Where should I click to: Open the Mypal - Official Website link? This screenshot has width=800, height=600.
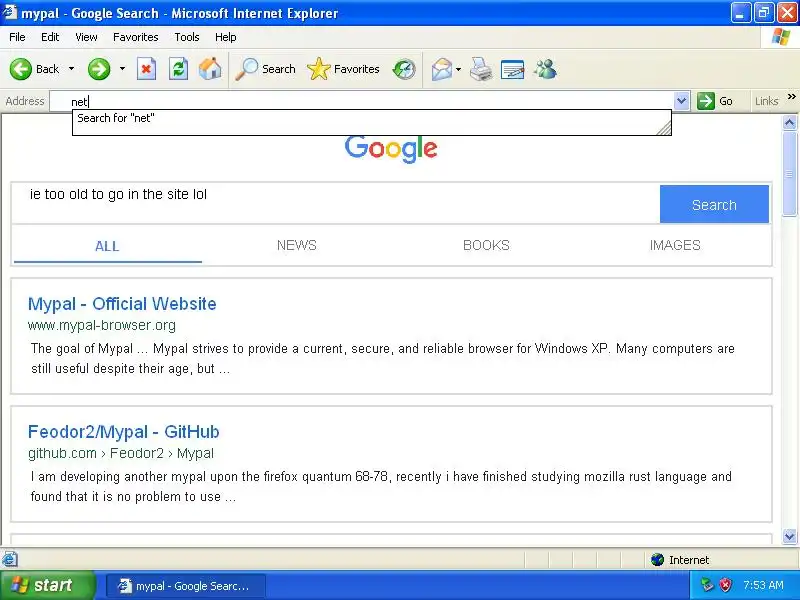tap(122, 304)
